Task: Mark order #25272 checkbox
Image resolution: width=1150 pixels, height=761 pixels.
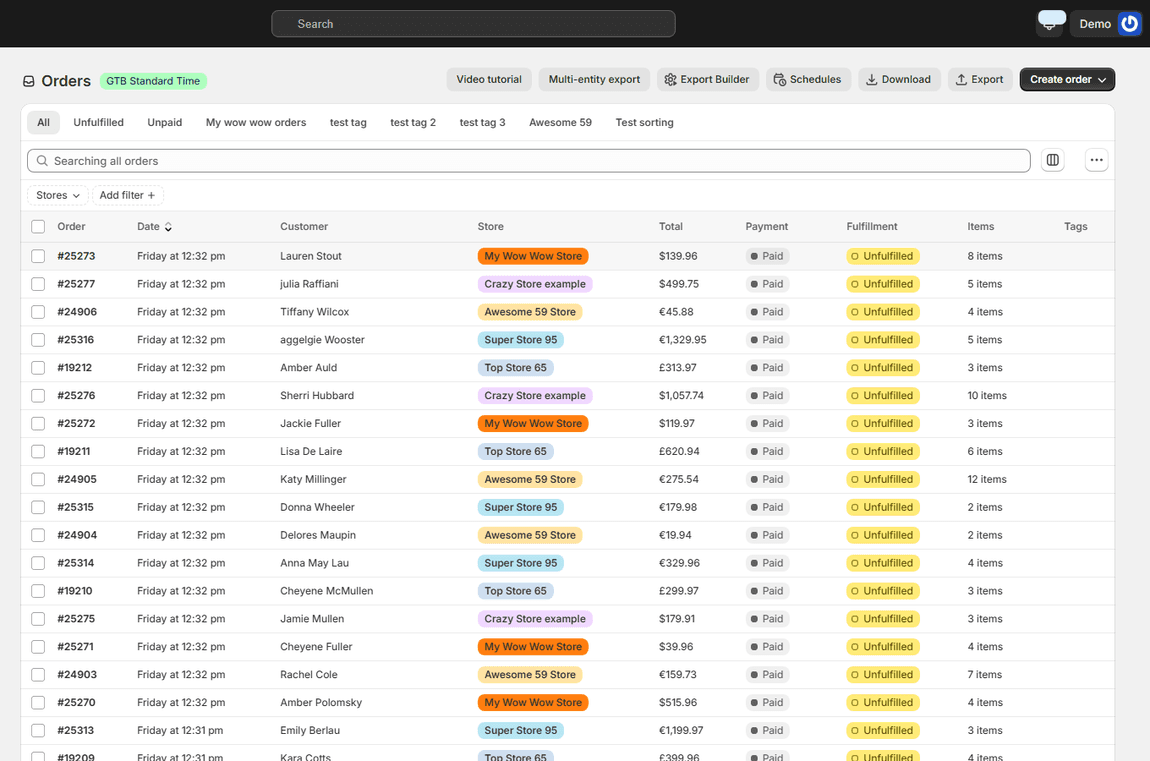Action: coord(38,423)
